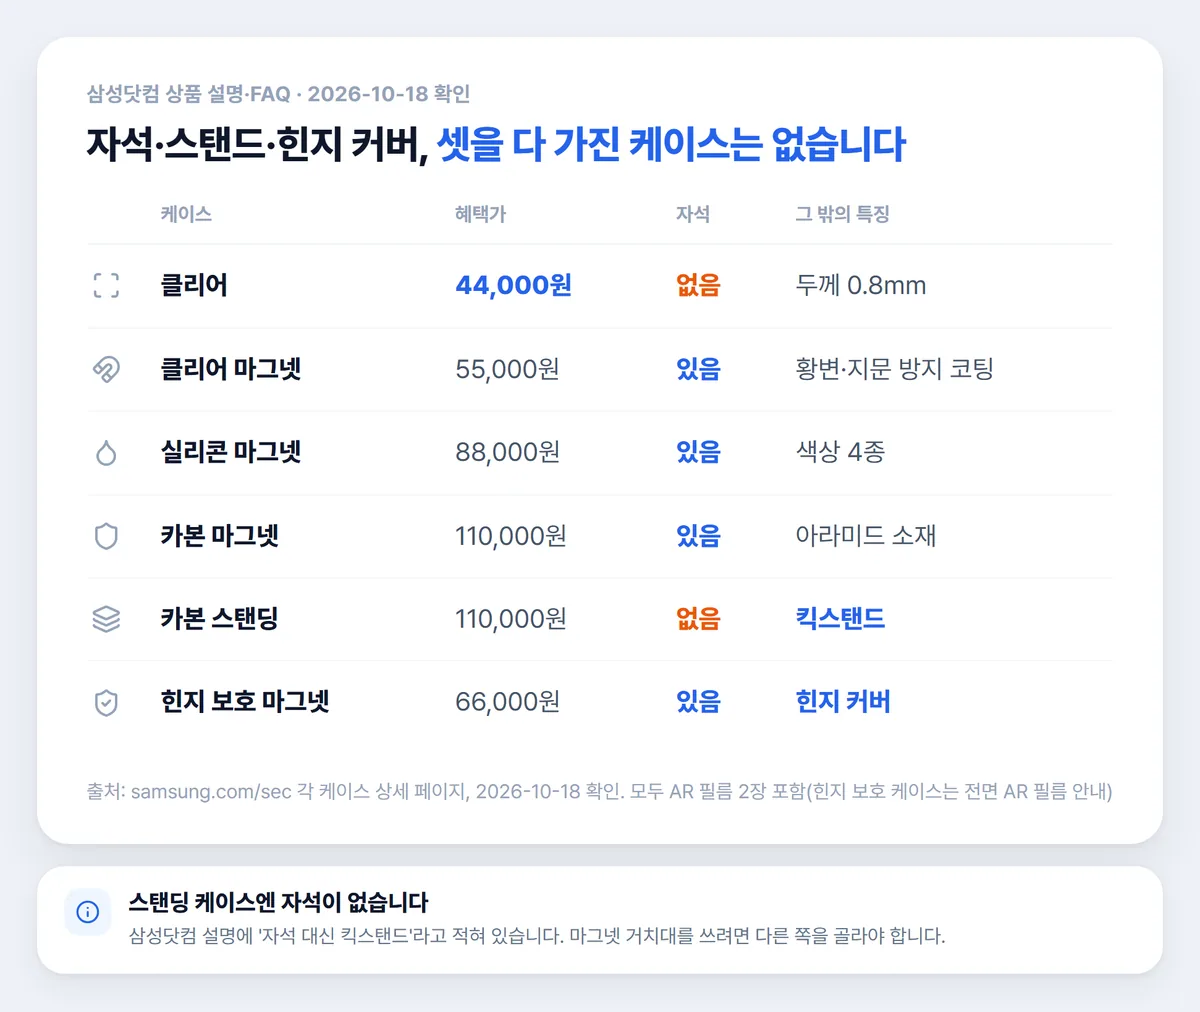
Task: Click the 두께 0.8mm feature text
Action: [x=861, y=286]
